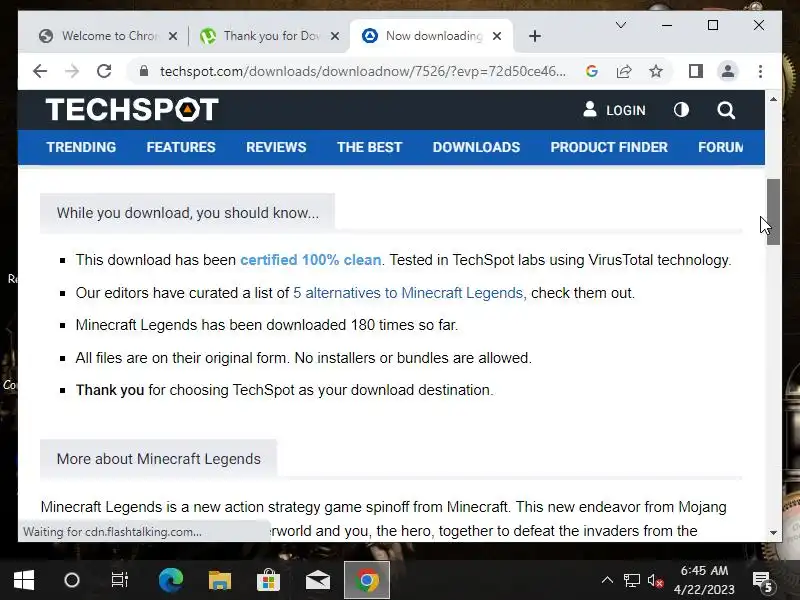Toggle the dark mode contrast icon
Screen dimensions: 800x600
(x=681, y=110)
